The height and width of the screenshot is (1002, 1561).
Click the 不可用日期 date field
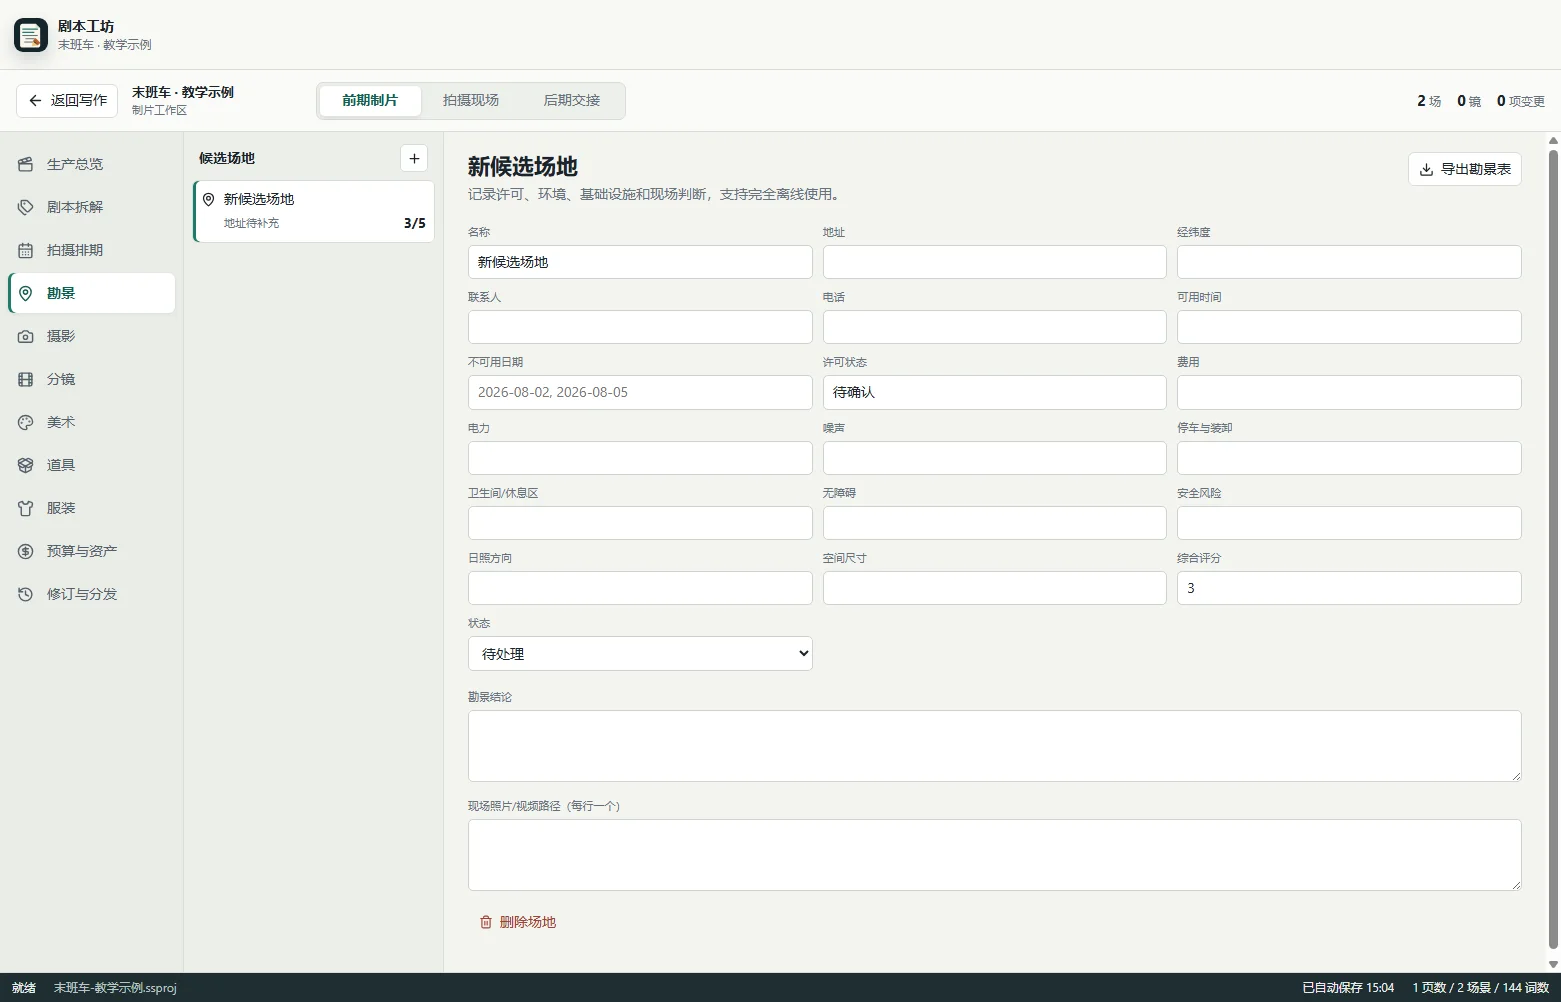640,392
